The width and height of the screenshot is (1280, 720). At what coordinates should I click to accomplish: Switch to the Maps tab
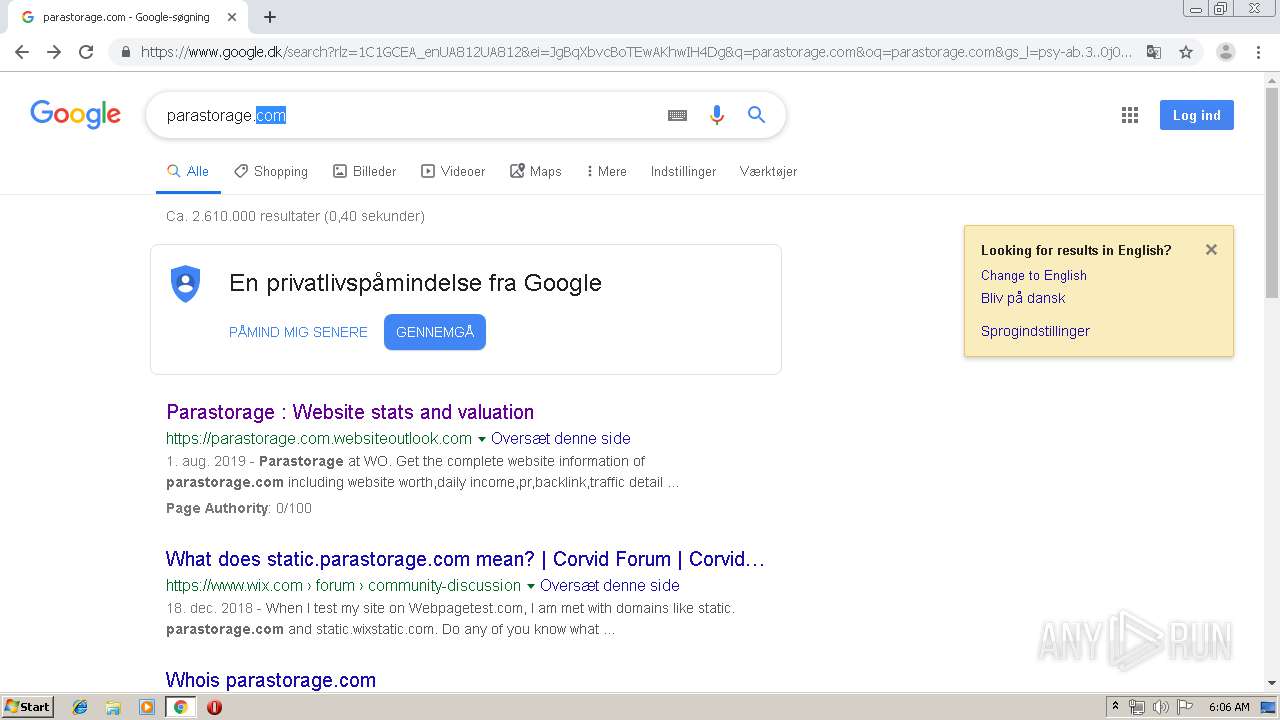[536, 171]
